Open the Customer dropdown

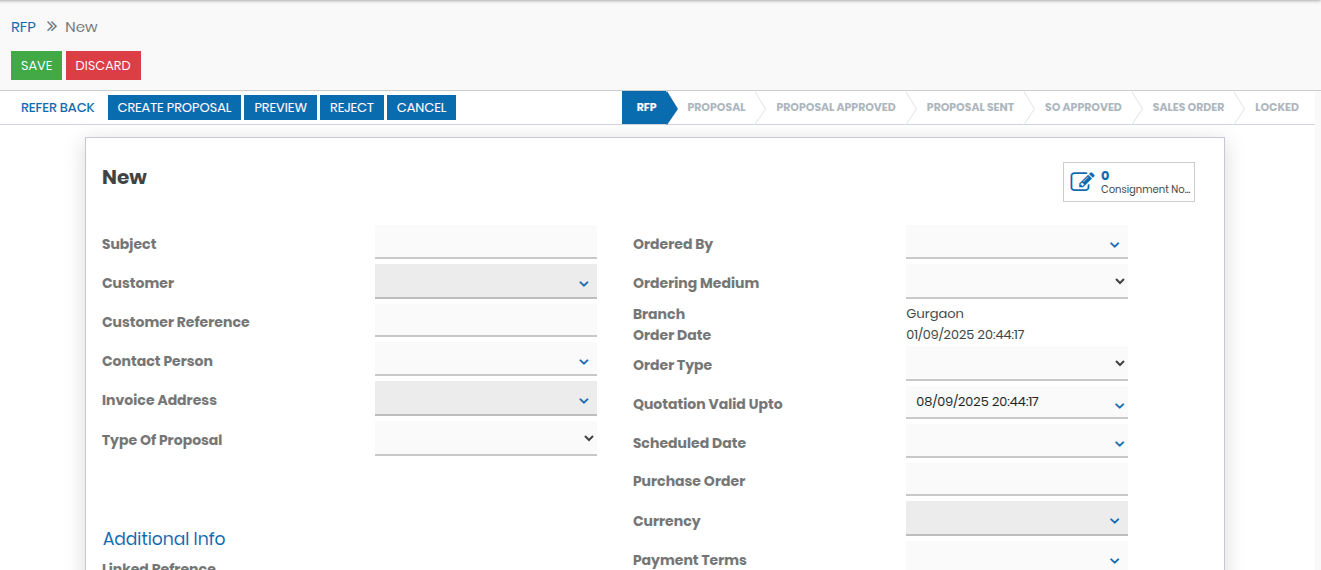click(485, 283)
